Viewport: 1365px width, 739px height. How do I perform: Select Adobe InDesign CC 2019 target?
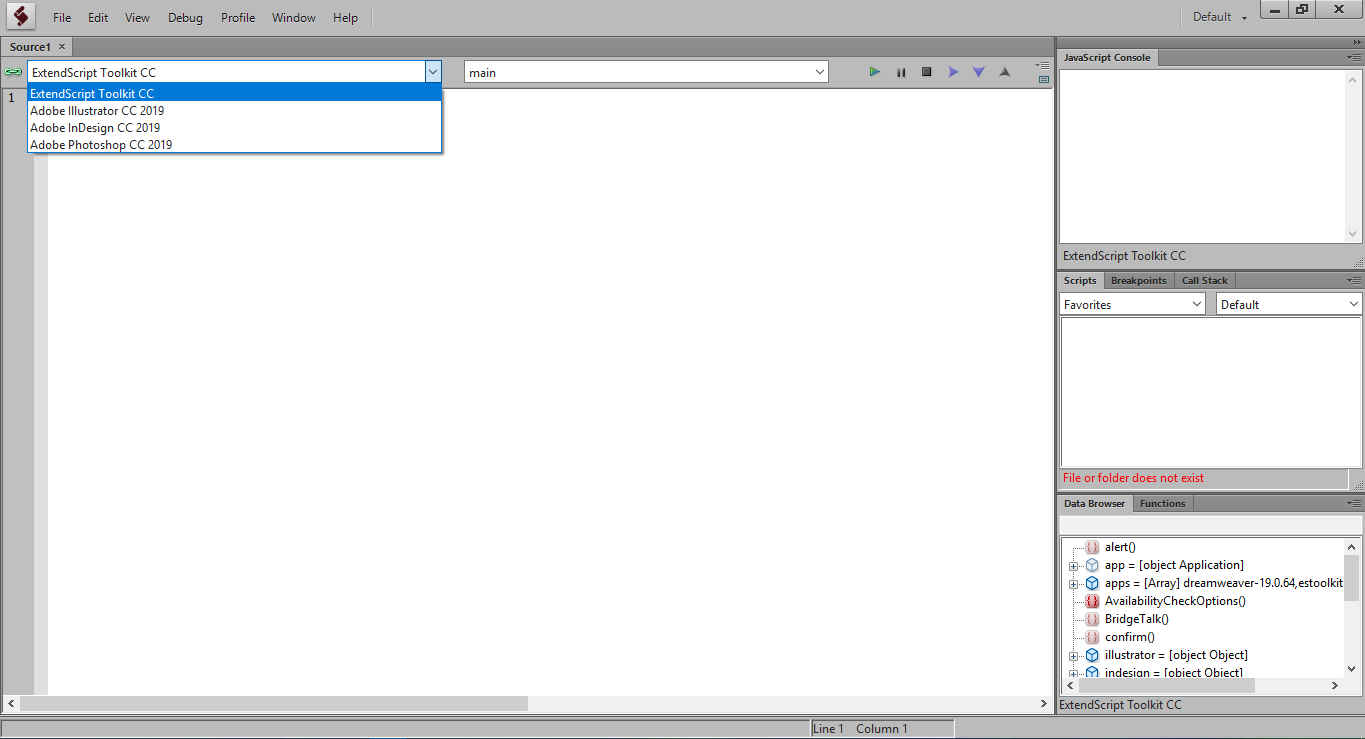[x=234, y=128]
